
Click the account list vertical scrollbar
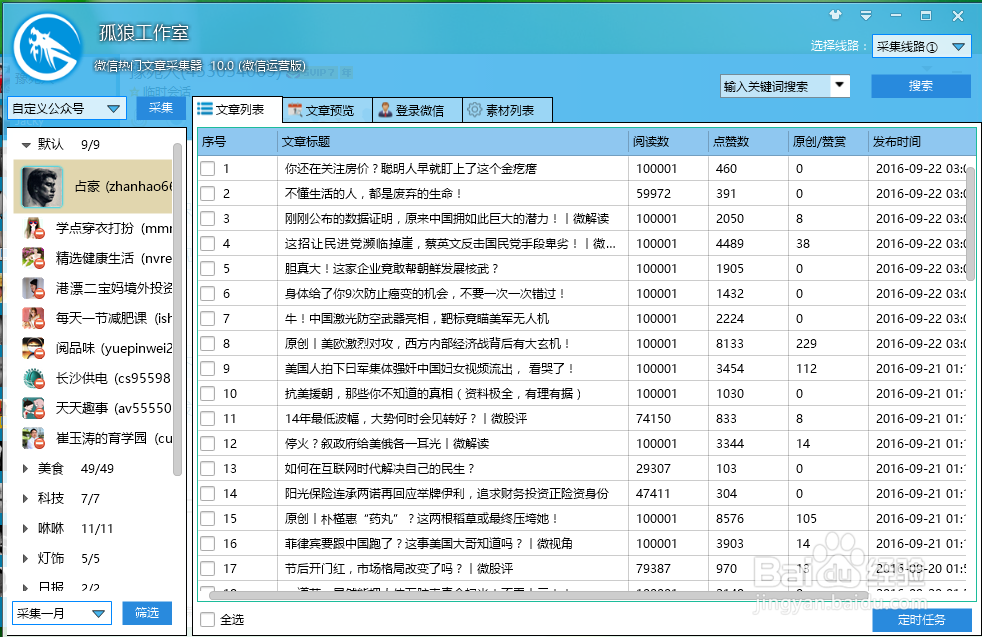click(178, 309)
